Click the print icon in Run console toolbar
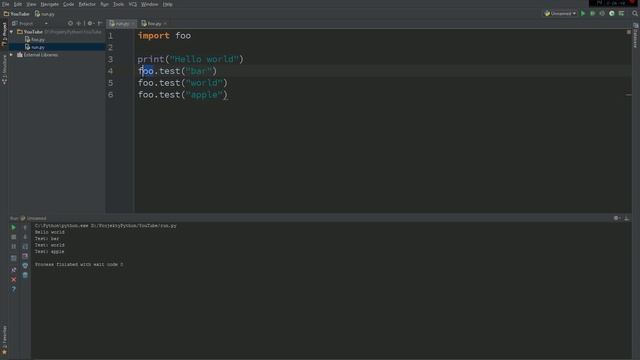 (x=25, y=266)
